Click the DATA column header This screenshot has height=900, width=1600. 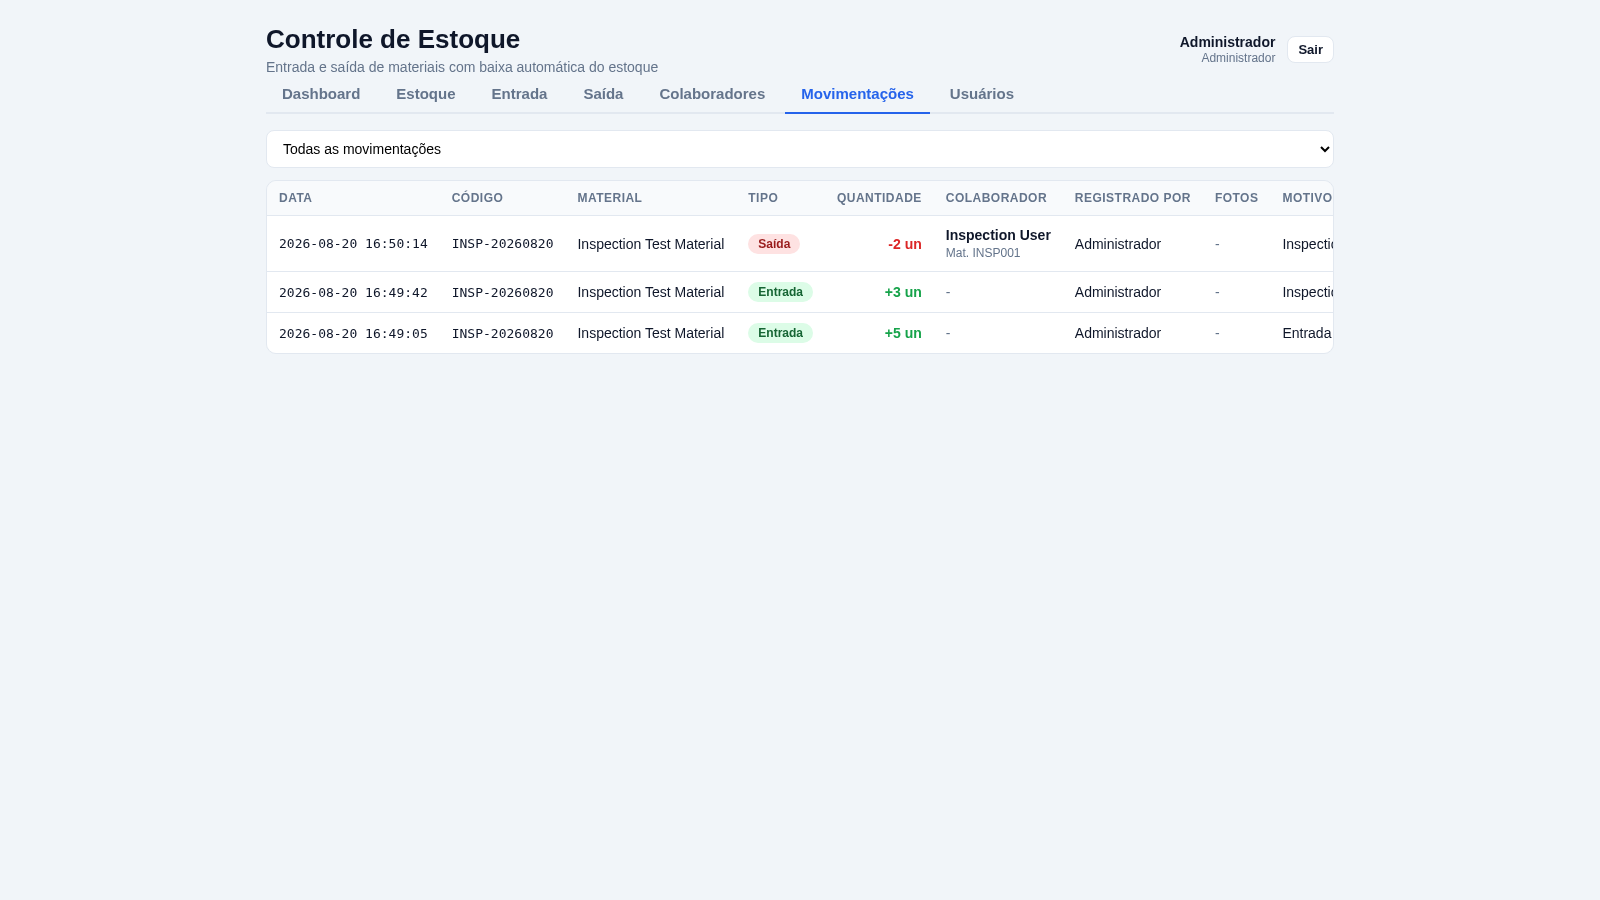pyautogui.click(x=296, y=198)
